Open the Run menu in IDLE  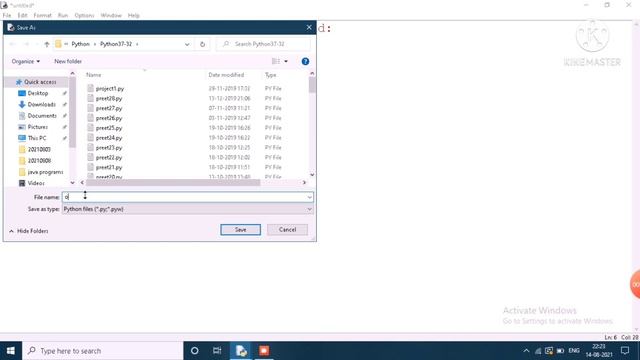63,16
